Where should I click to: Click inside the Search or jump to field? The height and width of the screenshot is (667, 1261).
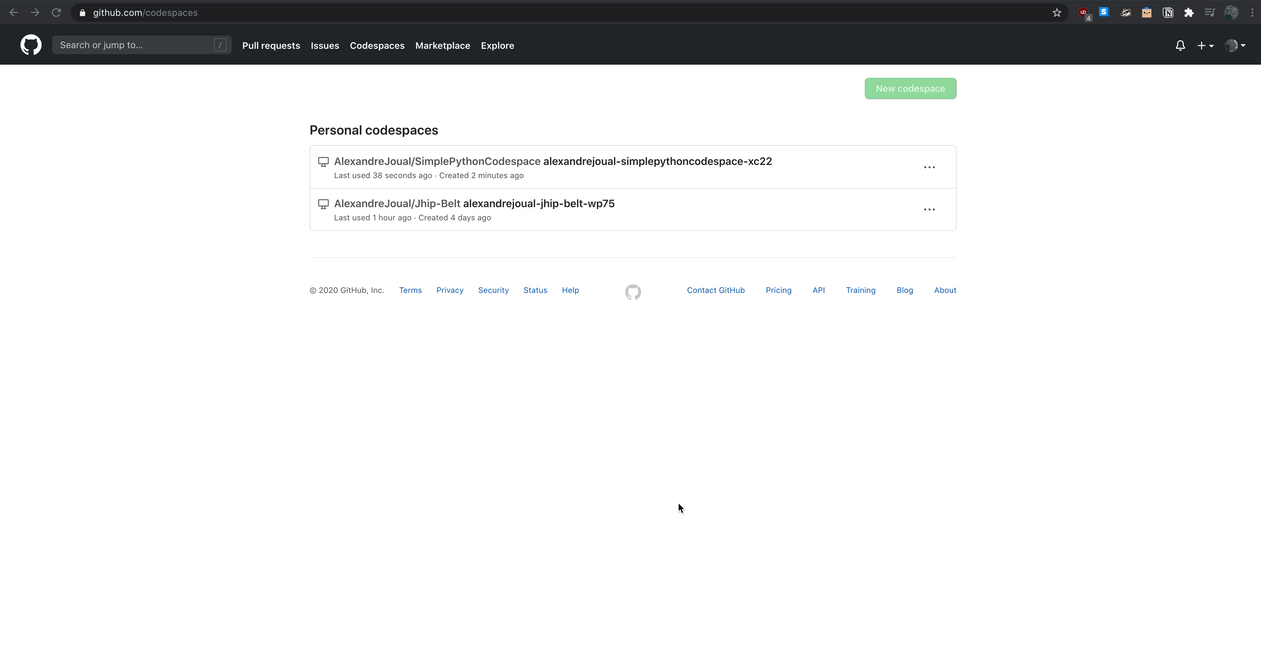pyautogui.click(x=140, y=45)
